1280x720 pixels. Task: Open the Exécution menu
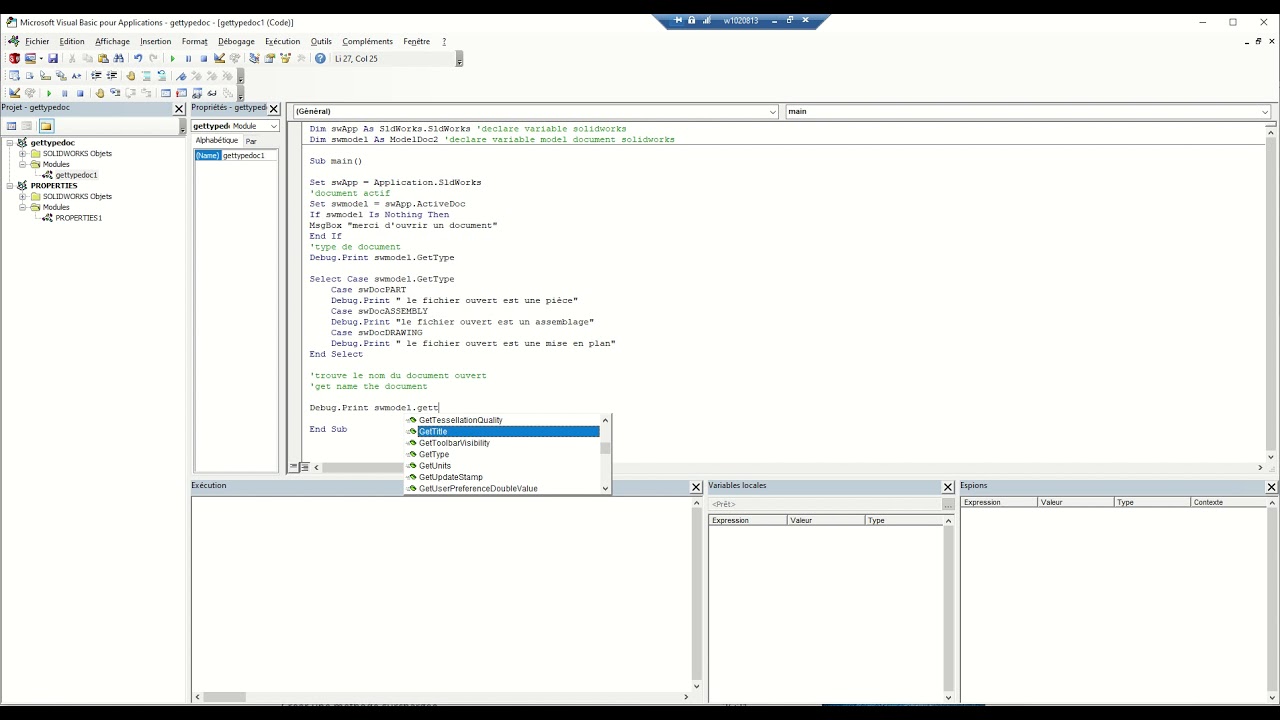pos(282,41)
